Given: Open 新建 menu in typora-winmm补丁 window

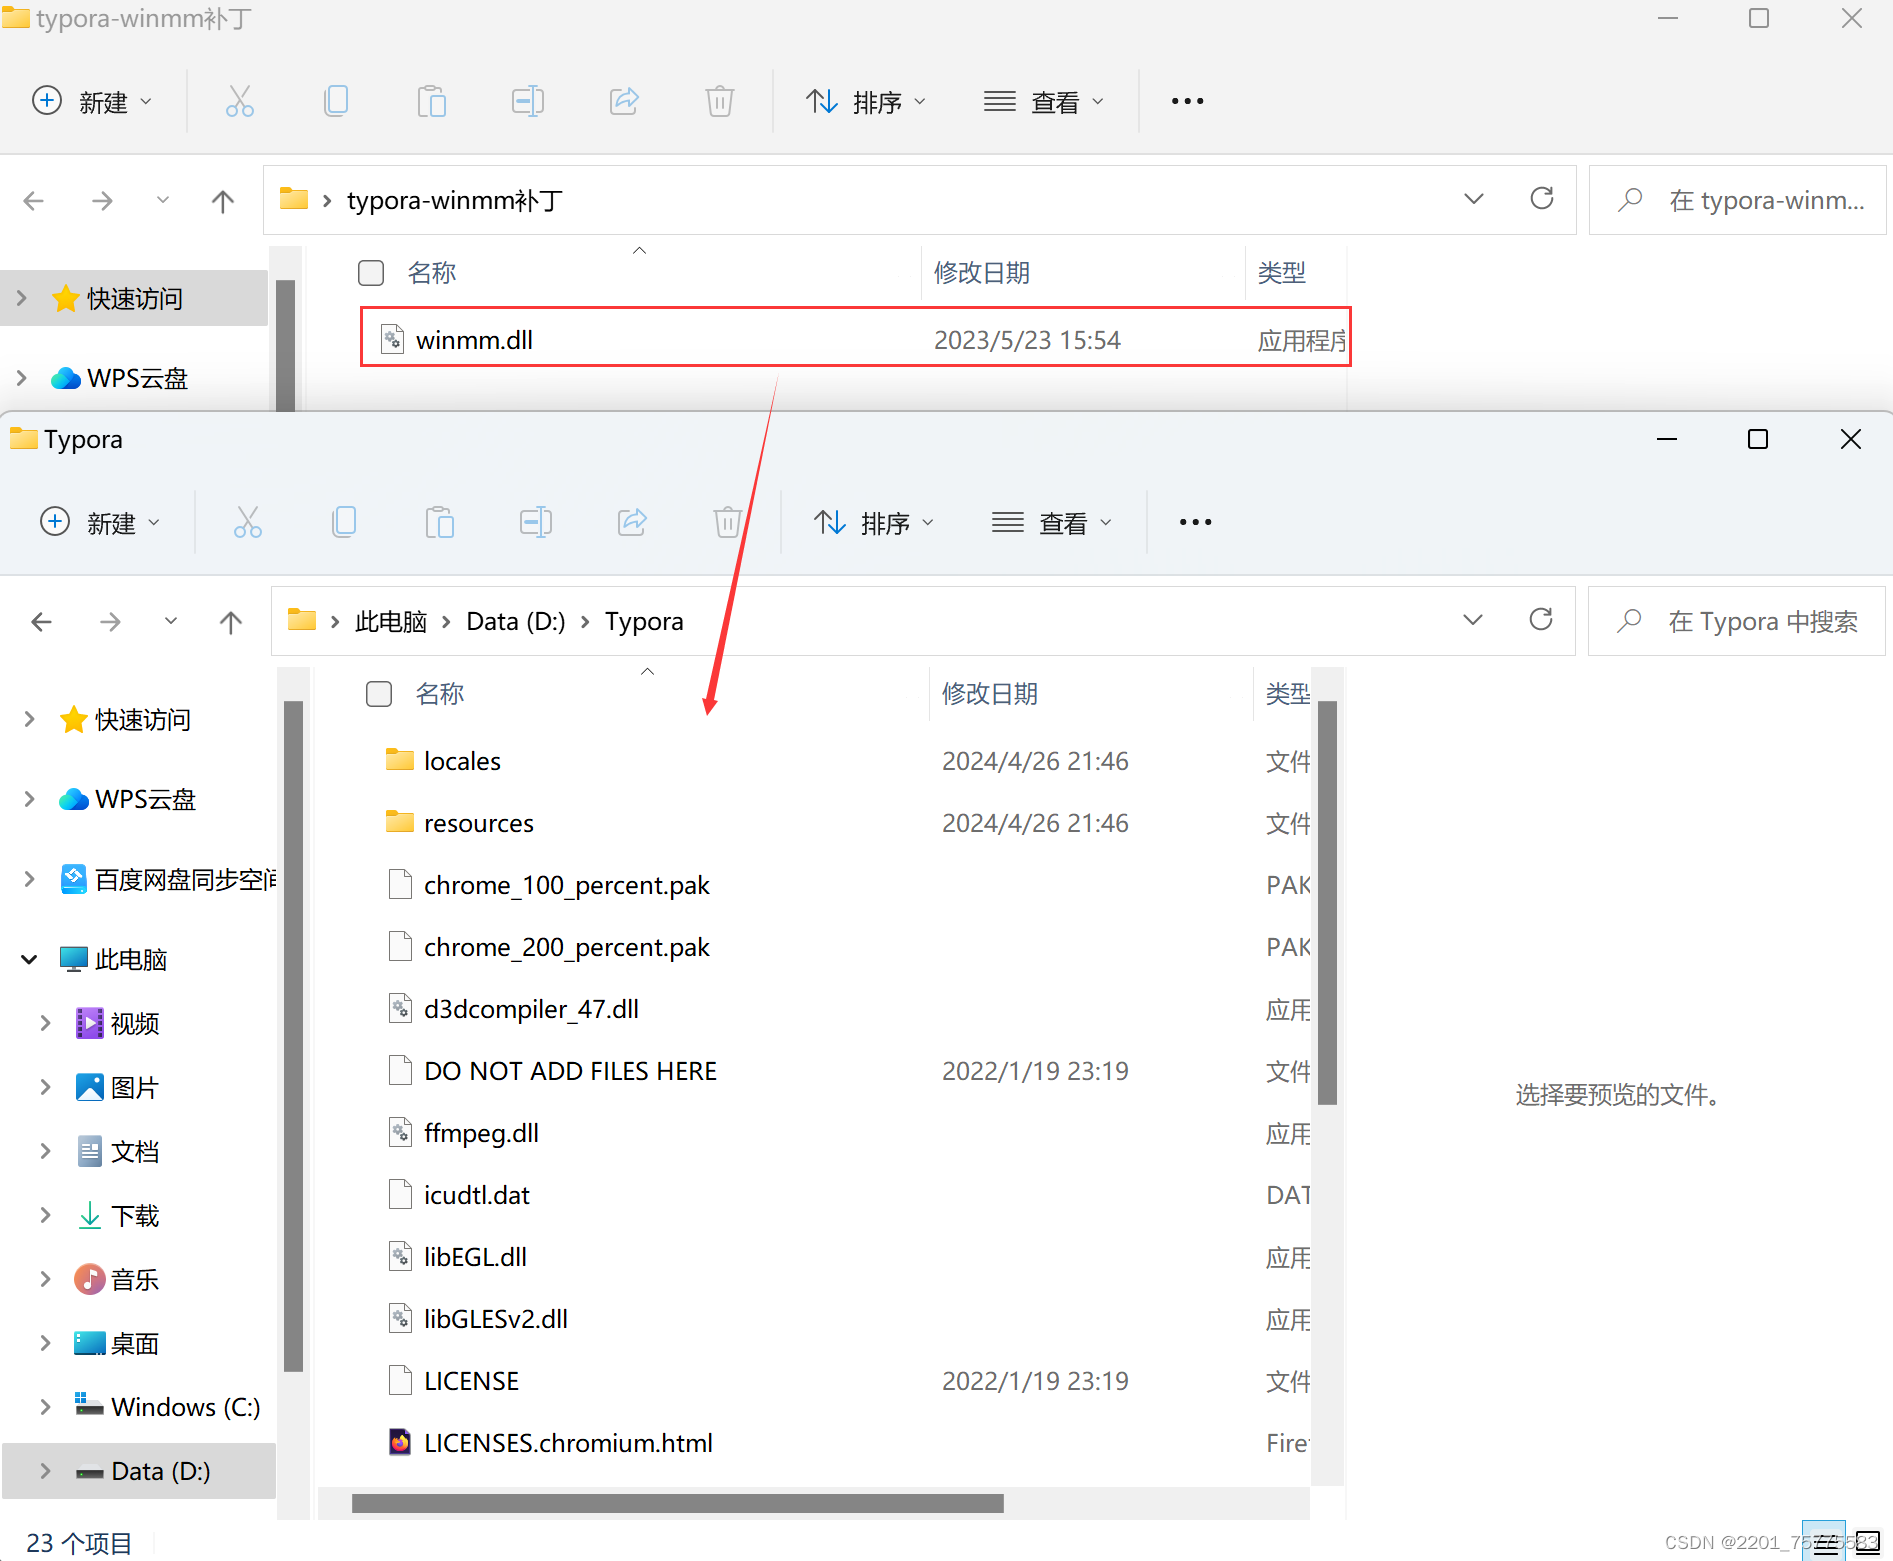Looking at the screenshot, I should 91,101.
